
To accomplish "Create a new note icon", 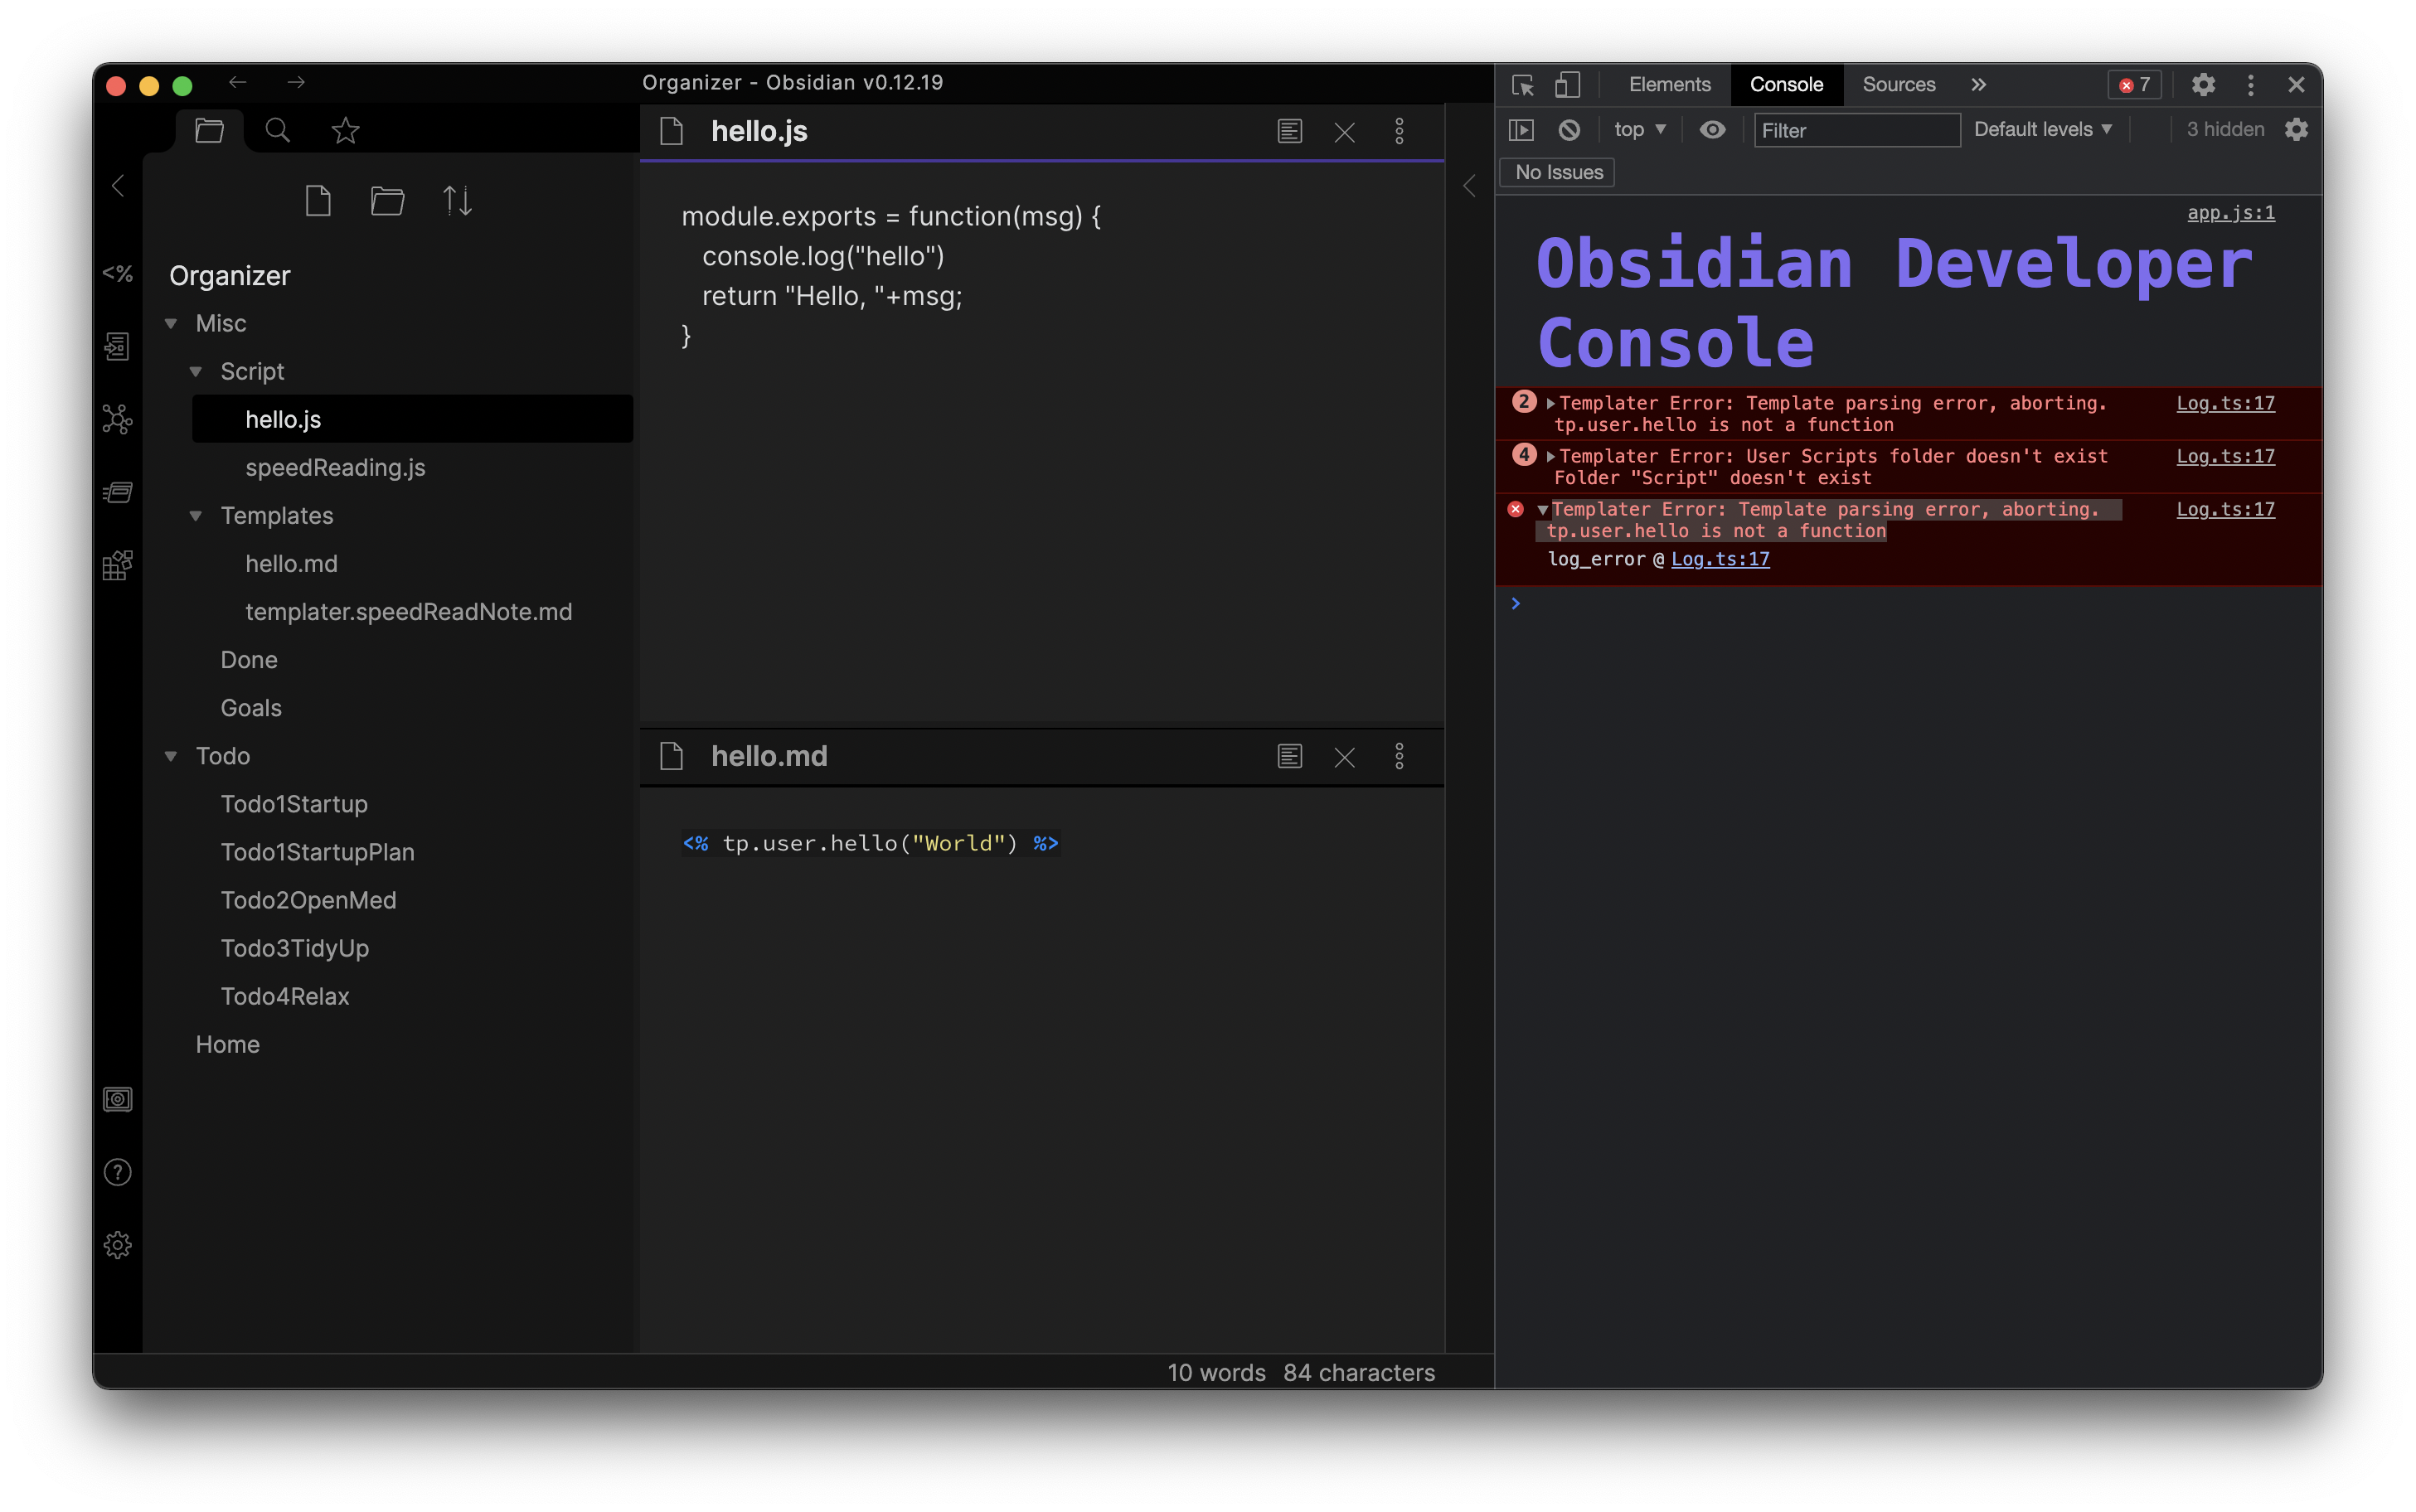I will point(318,201).
